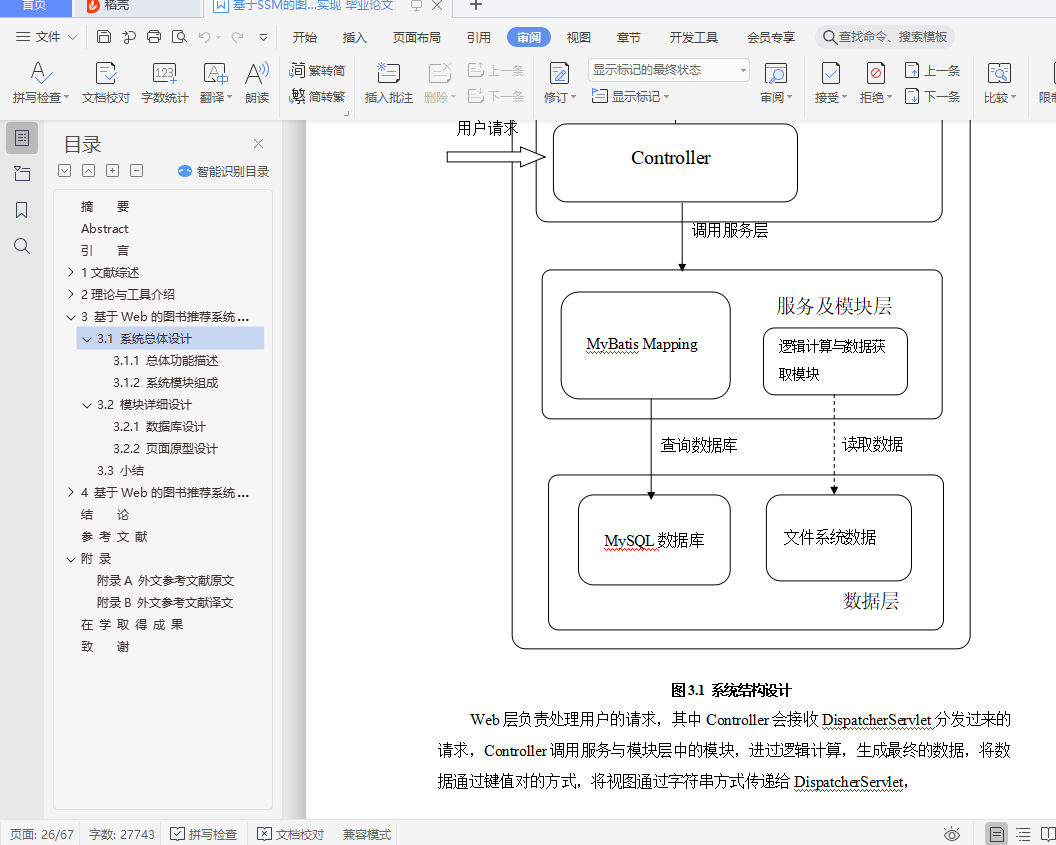Switch to 视图 ribbon tab
Screen dimensions: 1056x845
[x=578, y=37]
